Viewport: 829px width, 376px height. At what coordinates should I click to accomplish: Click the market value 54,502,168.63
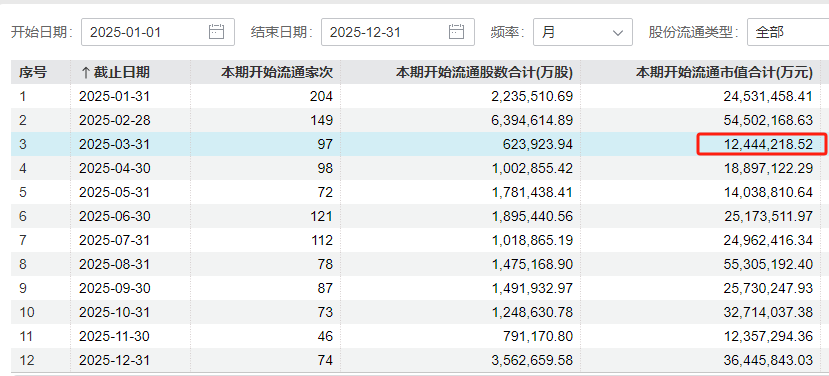pos(768,120)
